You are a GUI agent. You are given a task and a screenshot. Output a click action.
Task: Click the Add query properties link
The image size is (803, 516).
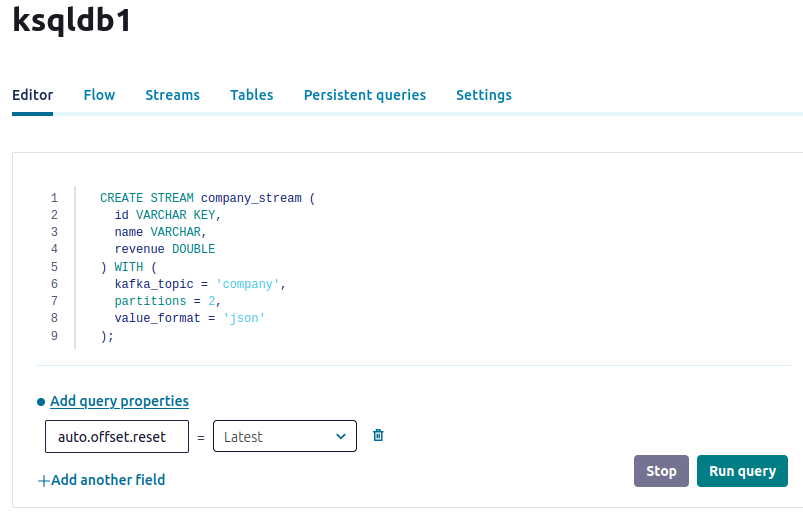[119, 401]
